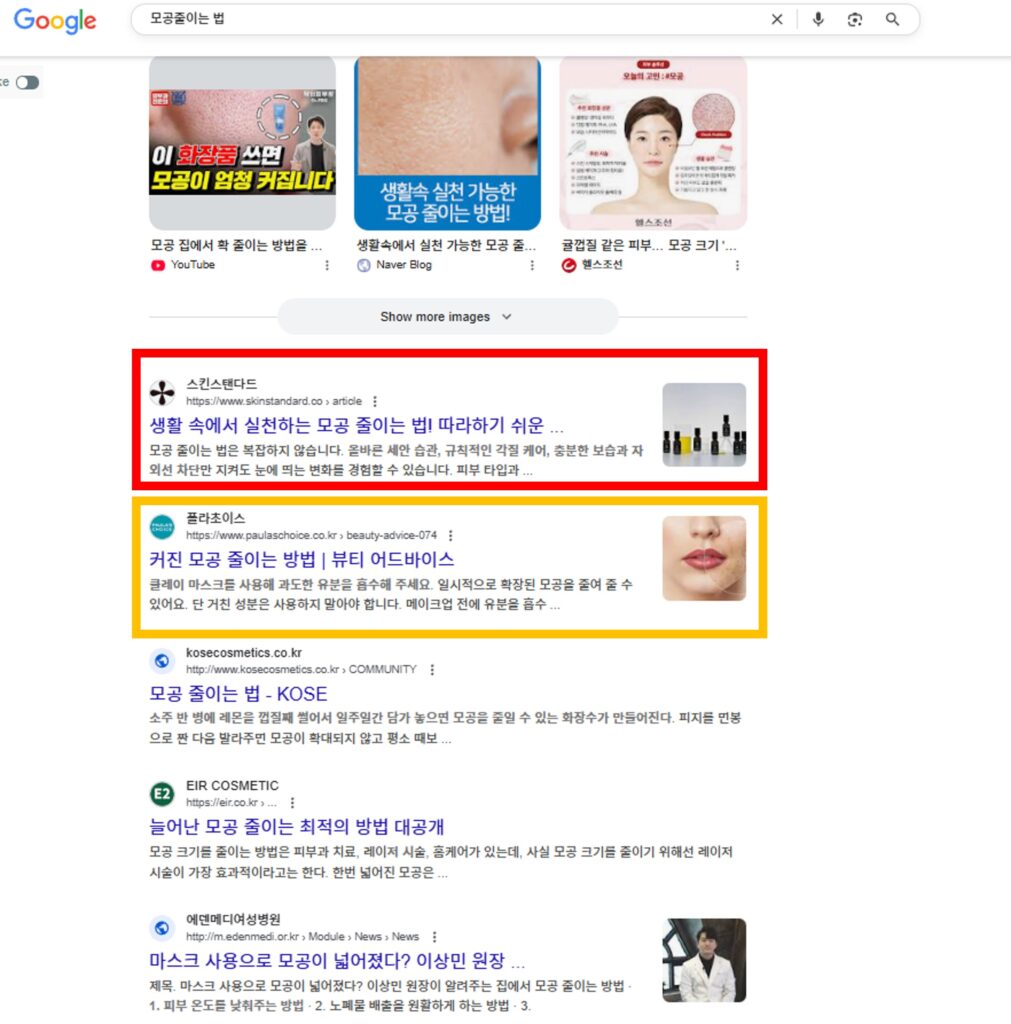Click the YouTube video thumbnail about 화장품
Image resolution: width=1011 pixels, height=1024 pixels.
point(242,143)
